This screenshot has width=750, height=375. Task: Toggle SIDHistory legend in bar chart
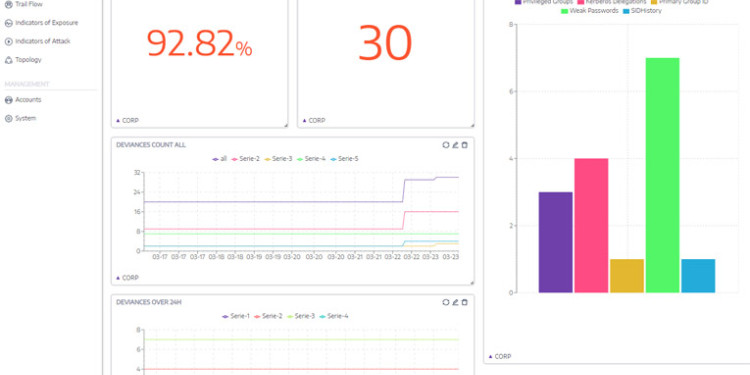(642, 11)
